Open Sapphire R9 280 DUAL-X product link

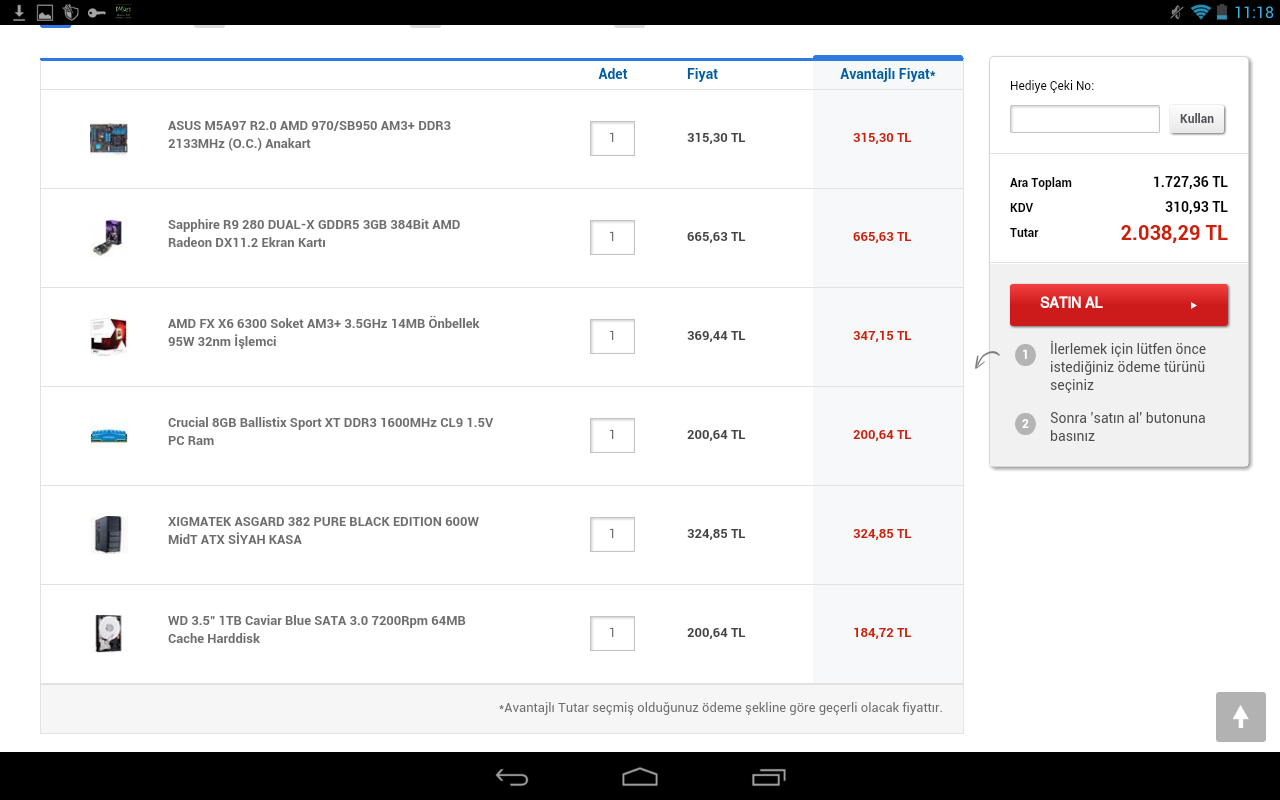coord(314,234)
